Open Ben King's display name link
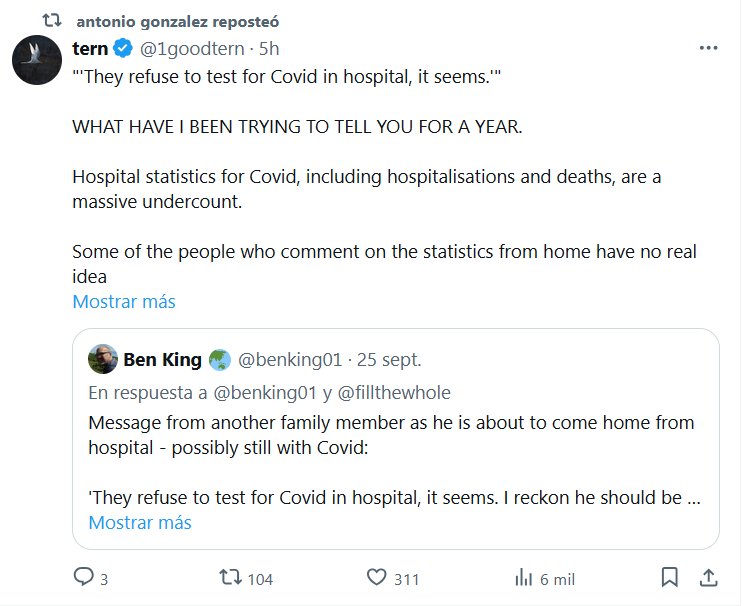 click(163, 359)
